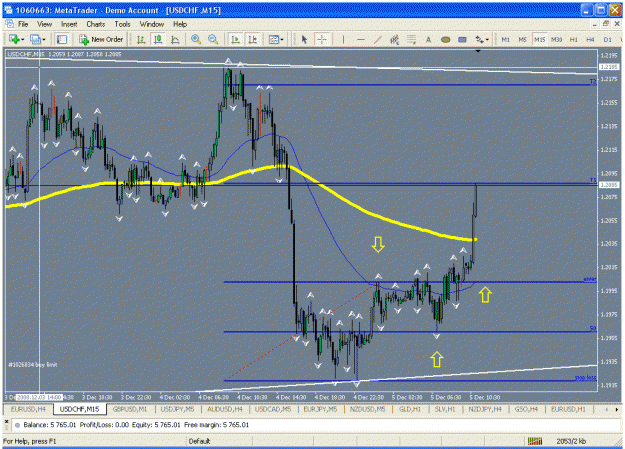Image resolution: width=625 pixels, height=449 pixels.
Task: Toggle chart shift
Action: pyautogui.click(x=253, y=39)
